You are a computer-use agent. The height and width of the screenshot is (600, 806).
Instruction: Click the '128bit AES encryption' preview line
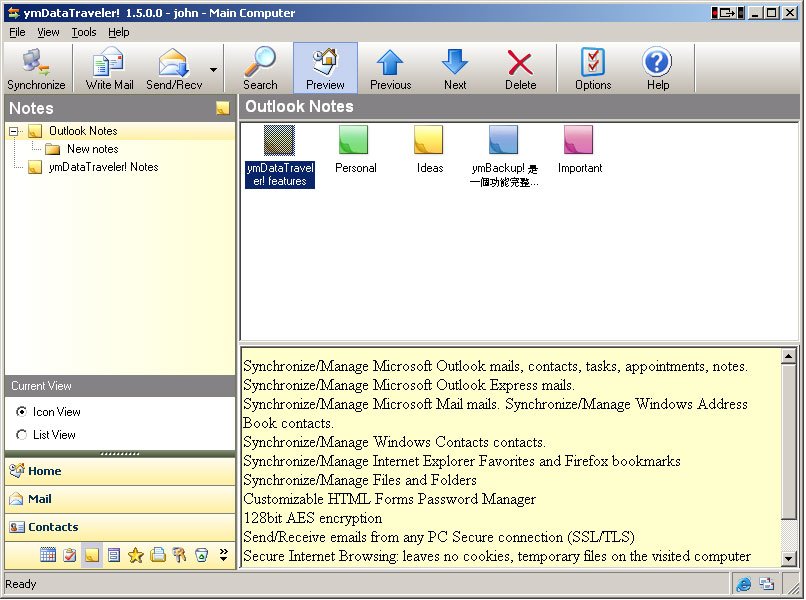[x=313, y=518]
